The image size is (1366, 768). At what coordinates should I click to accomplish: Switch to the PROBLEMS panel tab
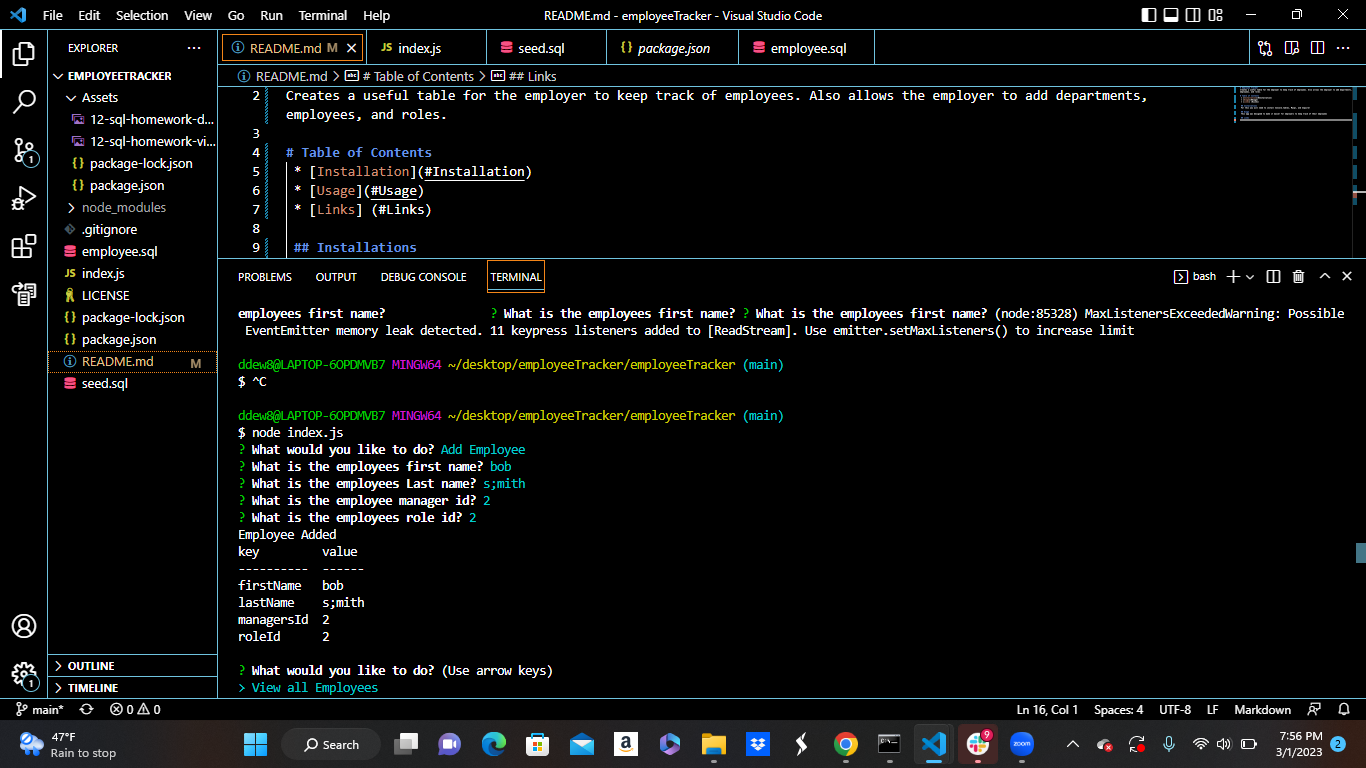pos(265,277)
